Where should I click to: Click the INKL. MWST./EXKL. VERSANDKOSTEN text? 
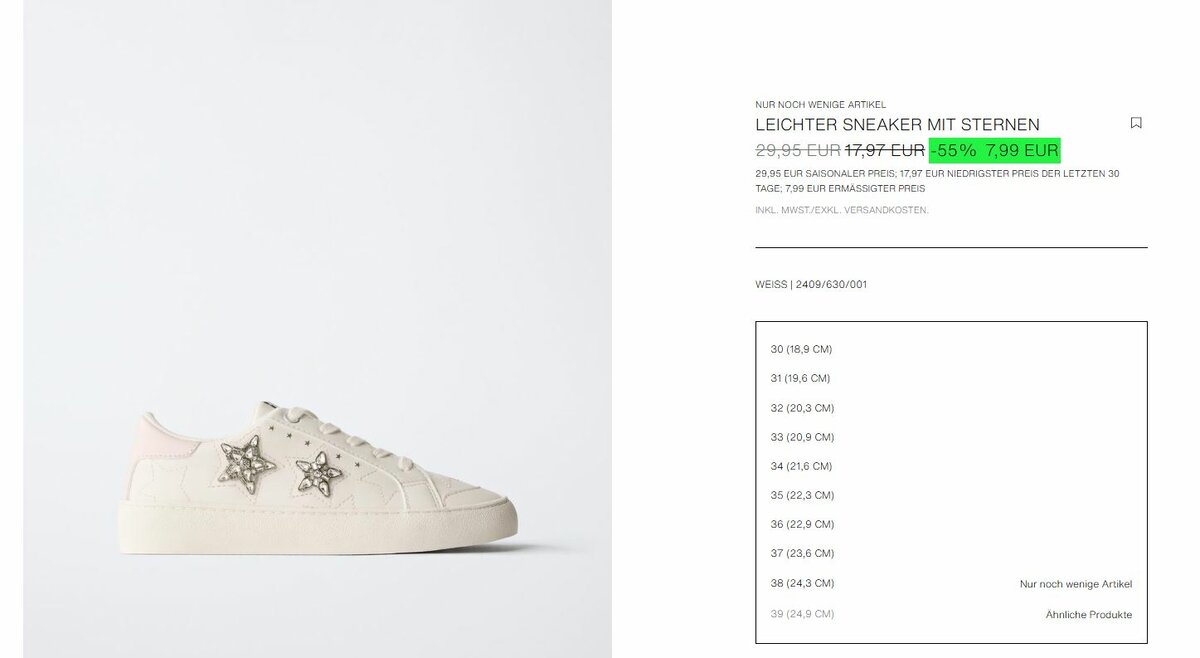point(842,210)
